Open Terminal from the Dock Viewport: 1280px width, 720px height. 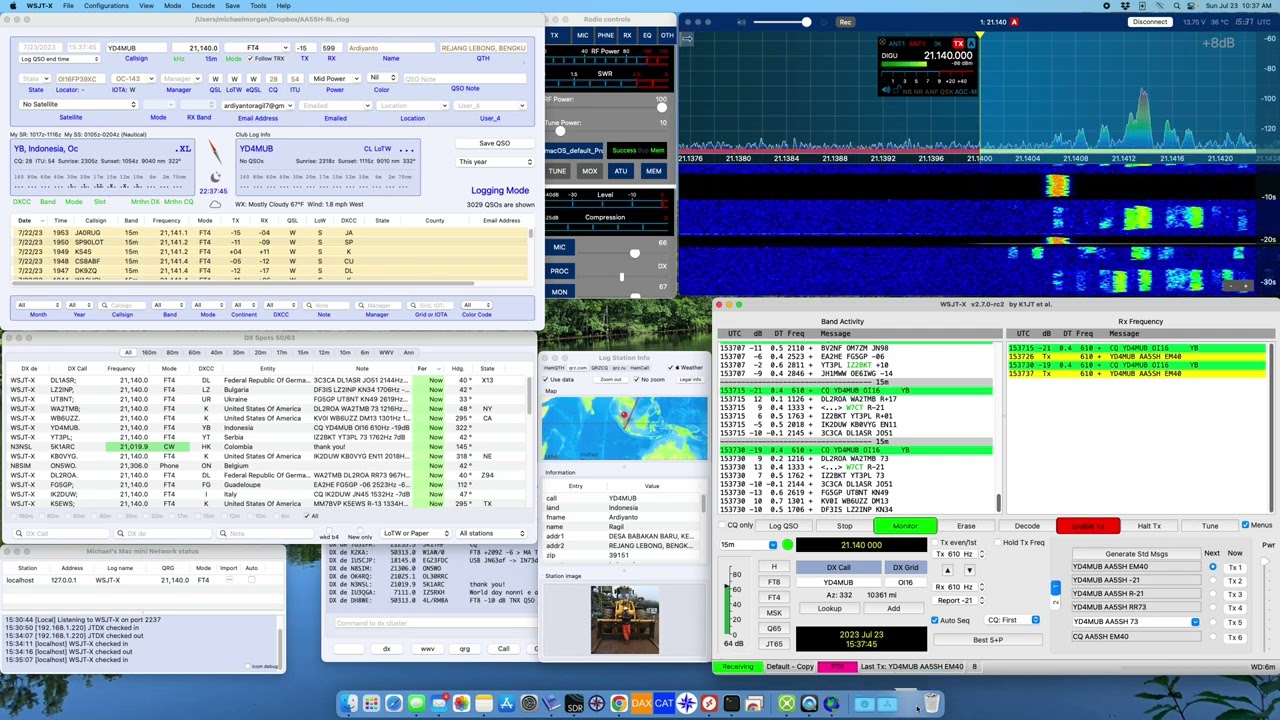click(x=731, y=704)
